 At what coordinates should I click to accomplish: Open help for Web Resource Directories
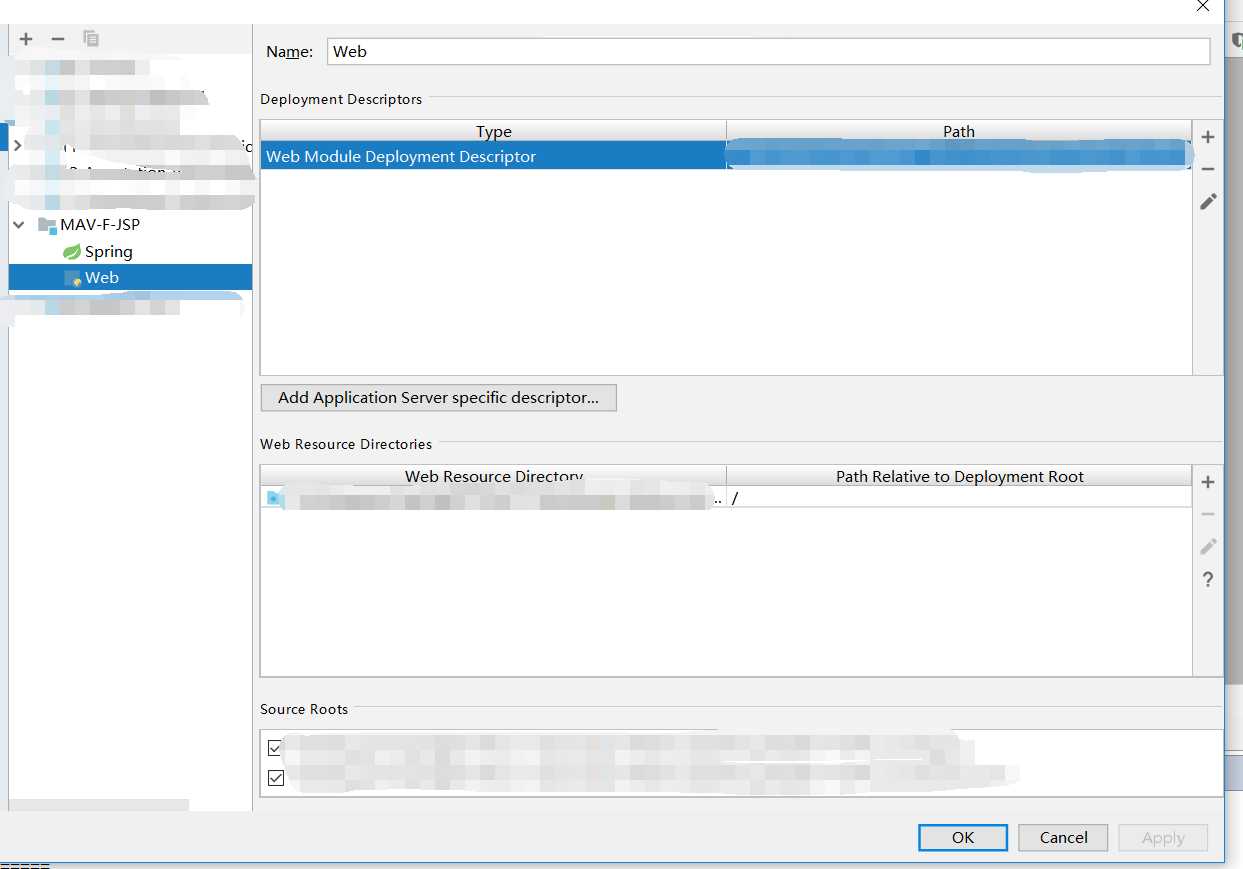click(x=1208, y=580)
